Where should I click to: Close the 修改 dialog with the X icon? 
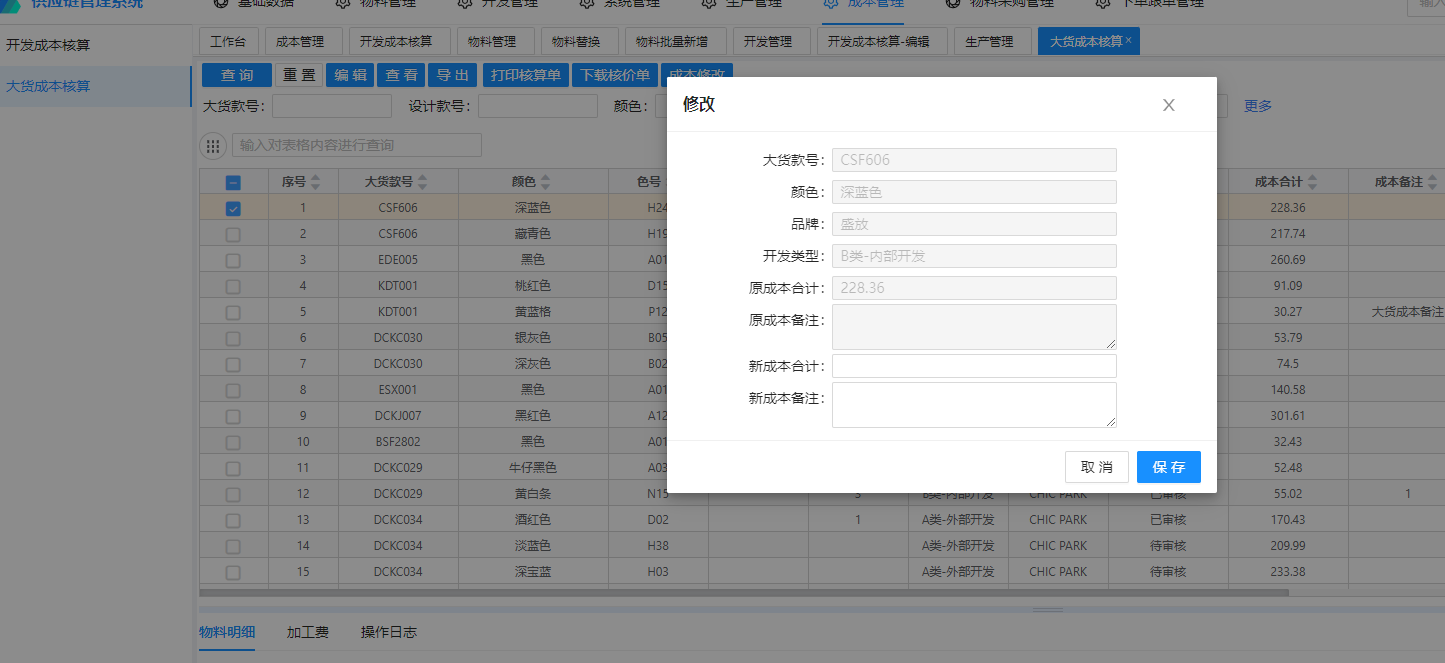pos(1168,105)
